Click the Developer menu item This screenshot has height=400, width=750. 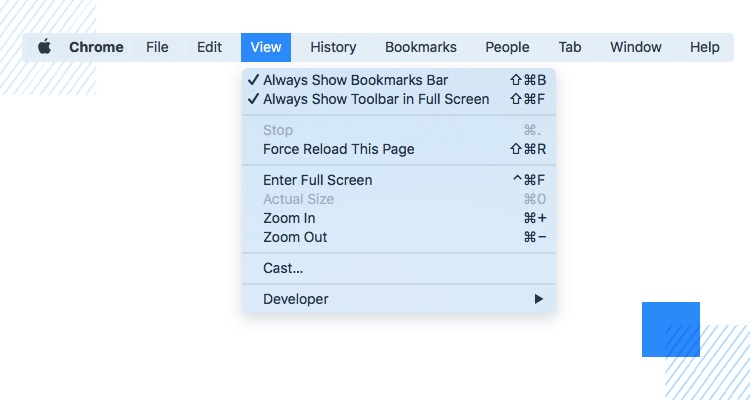tap(399, 299)
